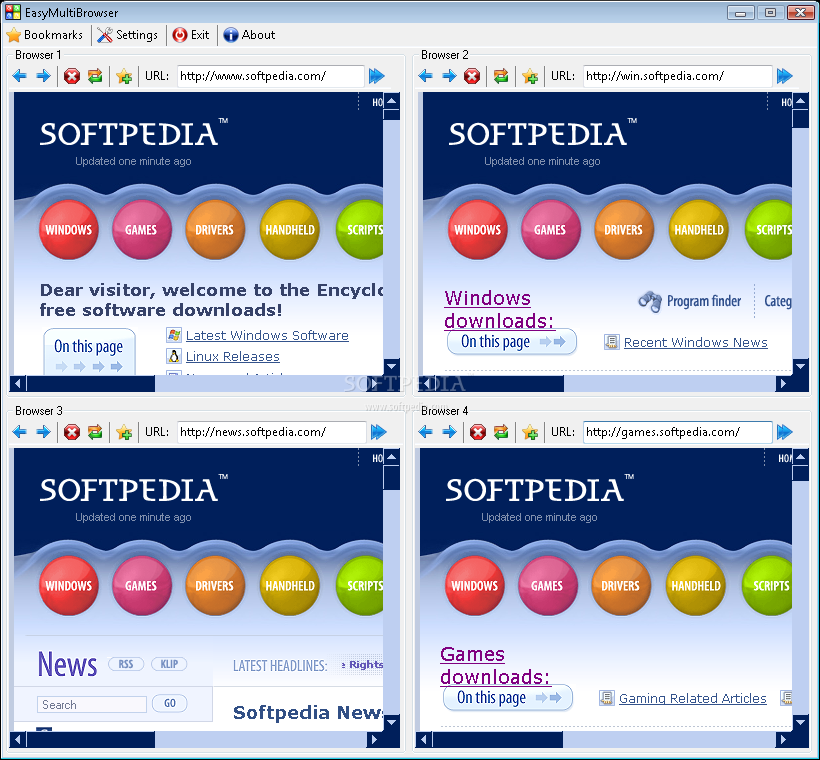Stop loading in Browser 2

point(472,76)
